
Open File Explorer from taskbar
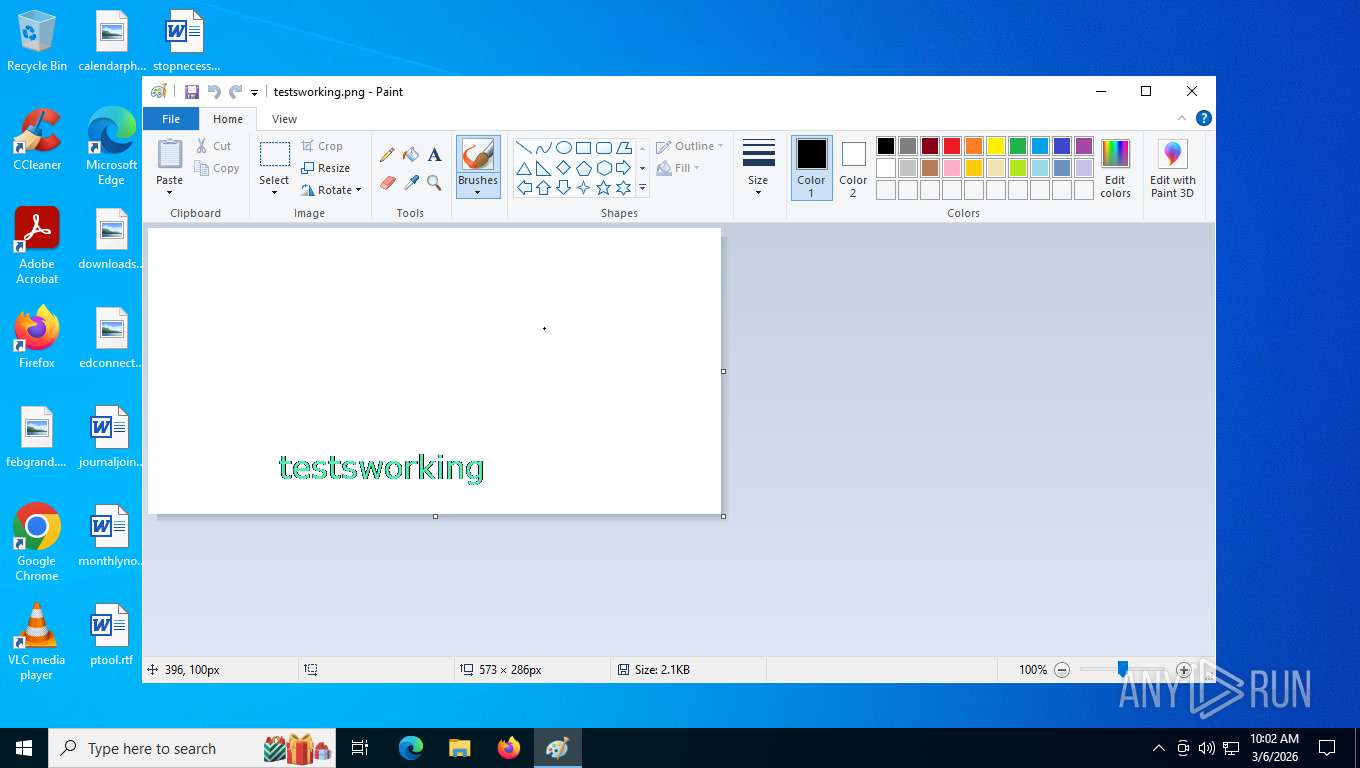pos(460,748)
